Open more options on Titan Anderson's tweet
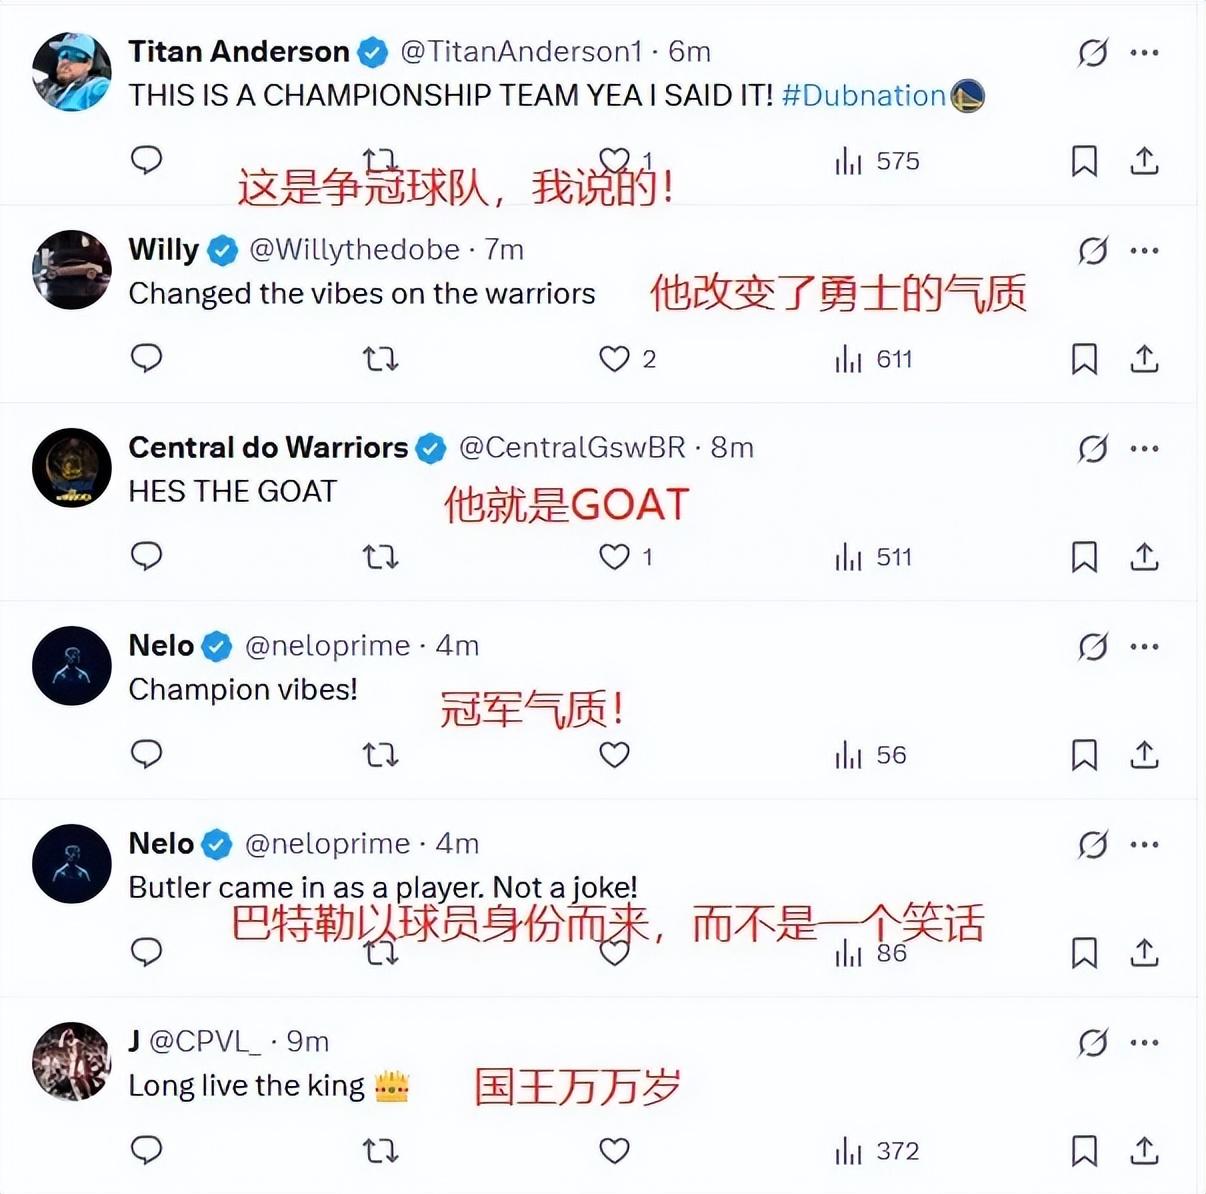The image size is (1206, 1194). point(1144,52)
